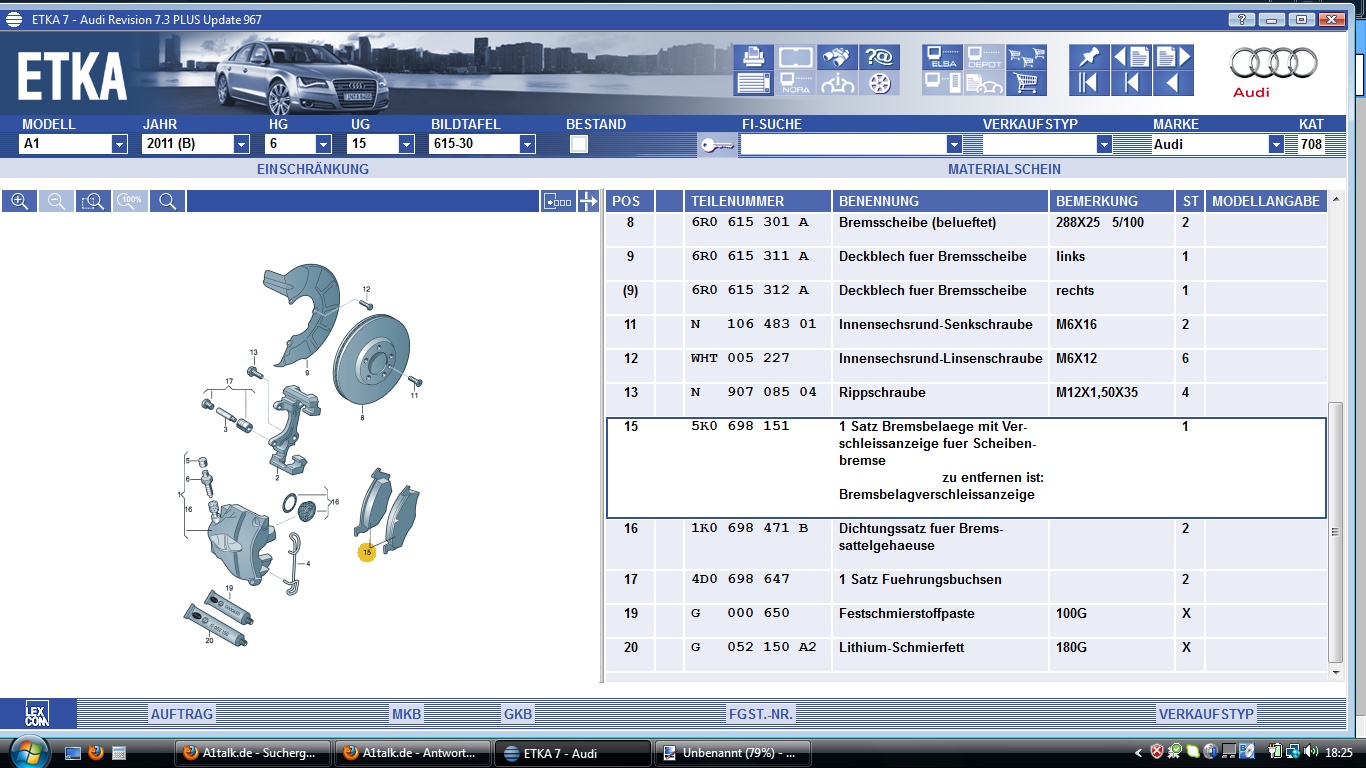The height and width of the screenshot is (768, 1366).
Task: Click FGST.-NR. in the bottom bar
Action: click(761, 714)
